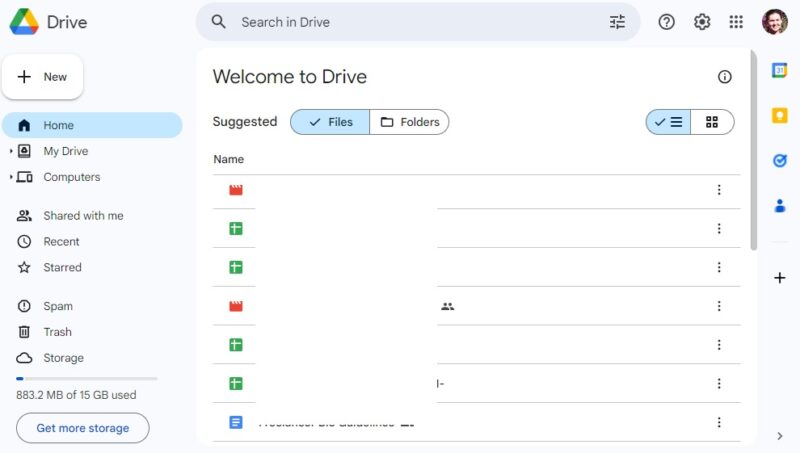Screen dimensions: 800x453
Task: Expand the My Drive tree
Action: pyautogui.click(x=11, y=151)
